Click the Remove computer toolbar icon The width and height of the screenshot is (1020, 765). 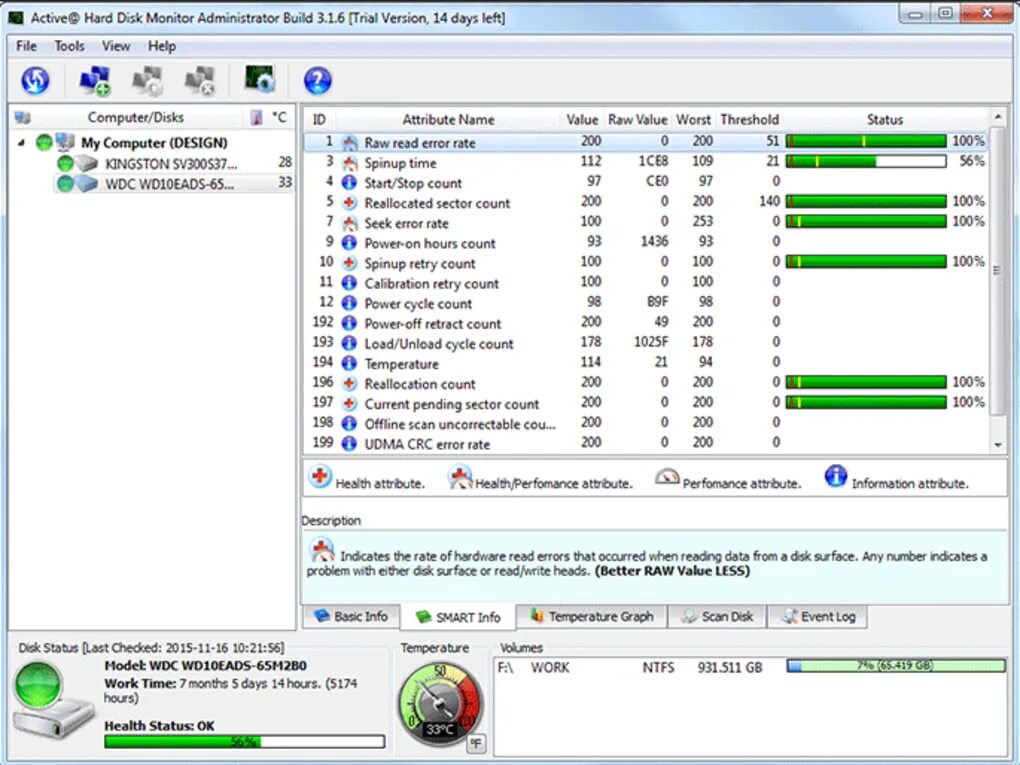pos(200,81)
